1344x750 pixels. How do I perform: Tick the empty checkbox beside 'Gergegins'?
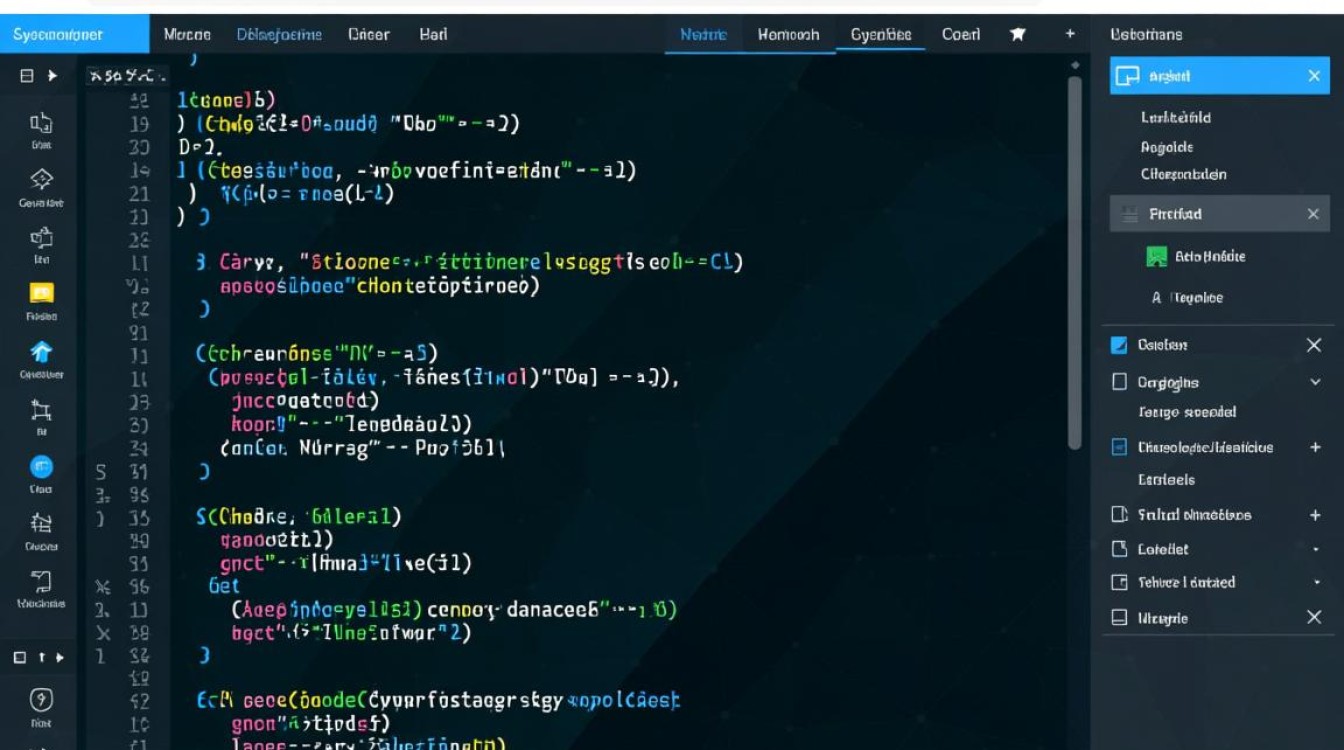(1120, 382)
